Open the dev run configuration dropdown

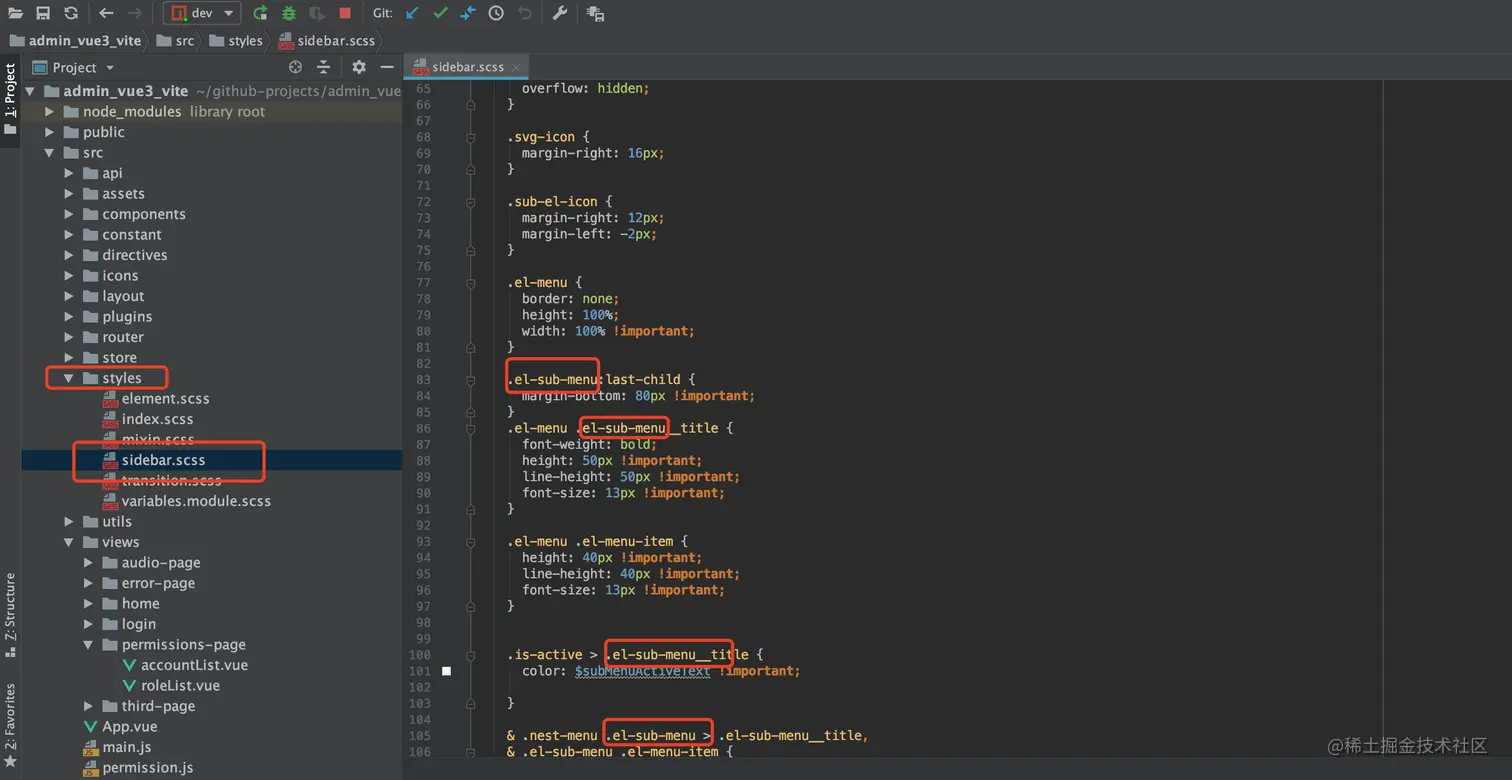tap(201, 13)
